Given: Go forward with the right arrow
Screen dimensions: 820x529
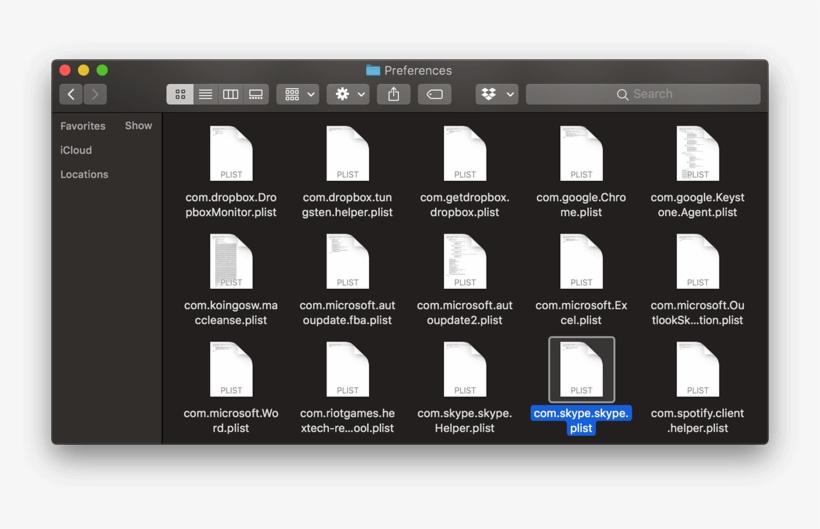Looking at the screenshot, I should 95,94.
